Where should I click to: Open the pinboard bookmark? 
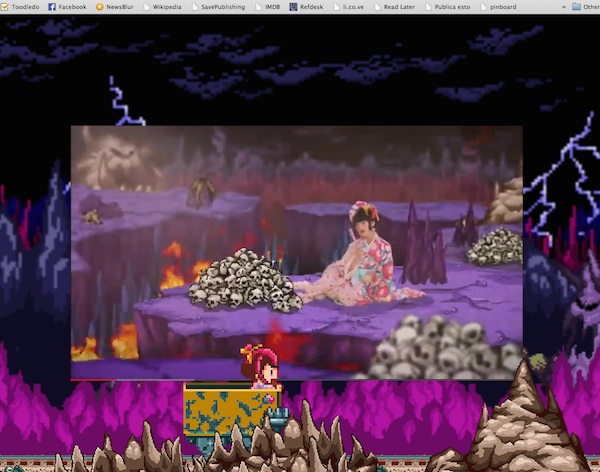498,7
